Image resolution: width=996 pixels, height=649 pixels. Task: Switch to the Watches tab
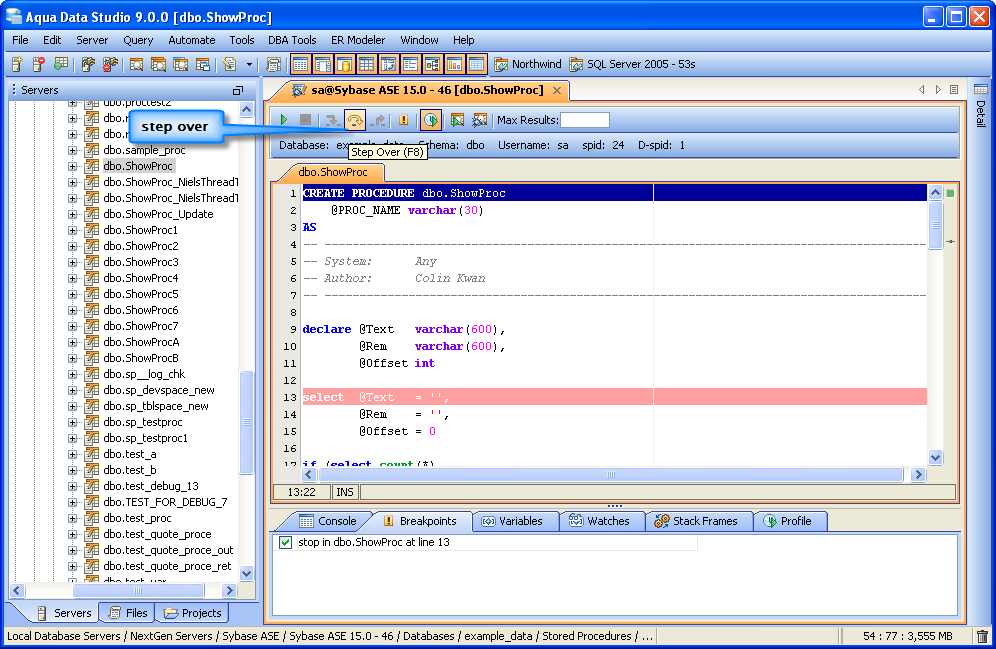[x=600, y=521]
